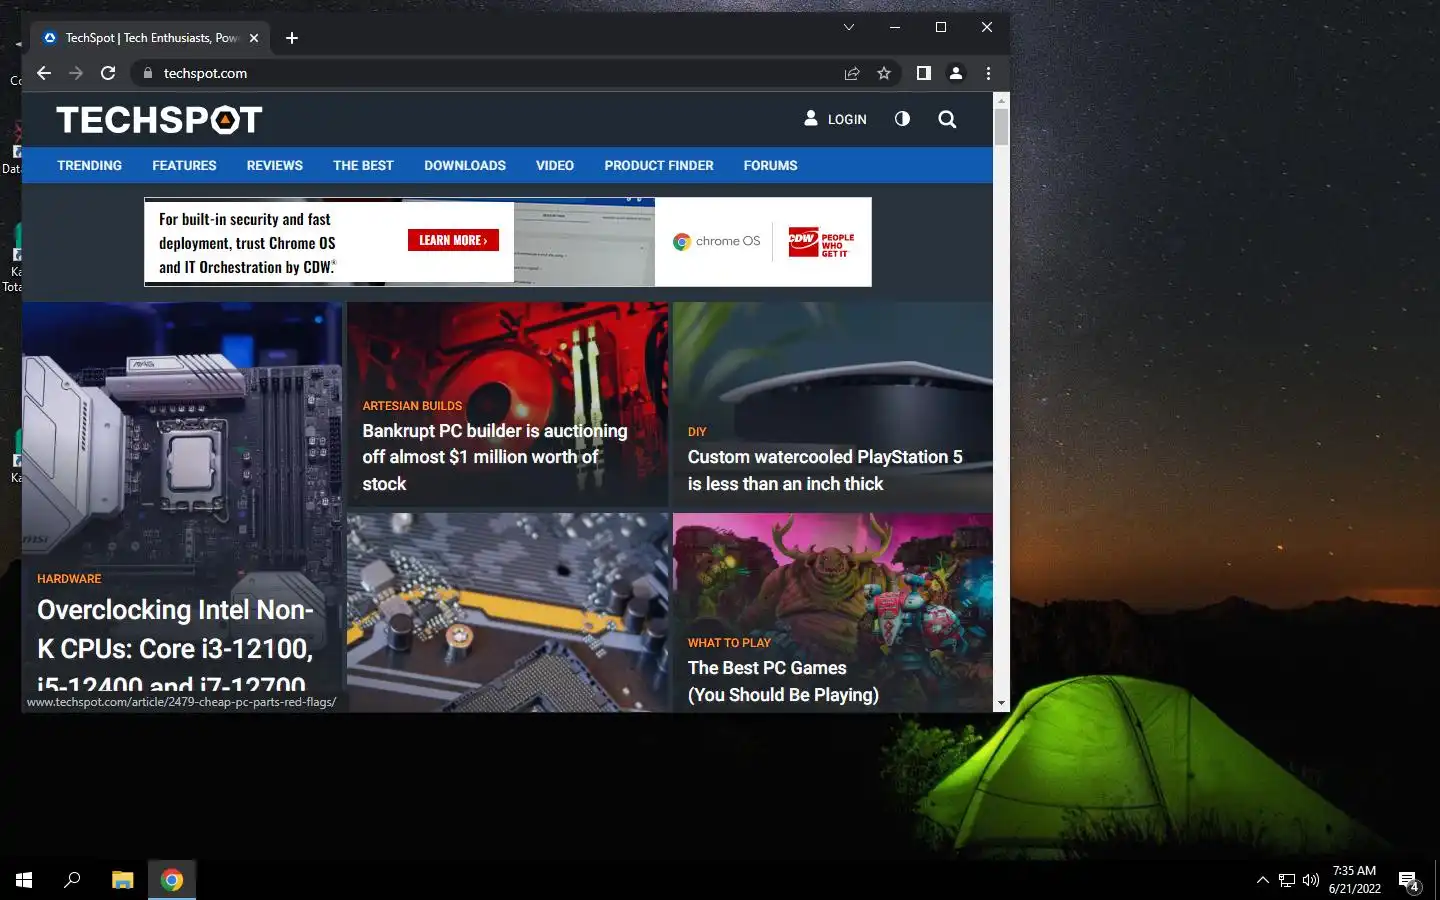Click the DIY category label
The width and height of the screenshot is (1440, 900).
point(697,432)
